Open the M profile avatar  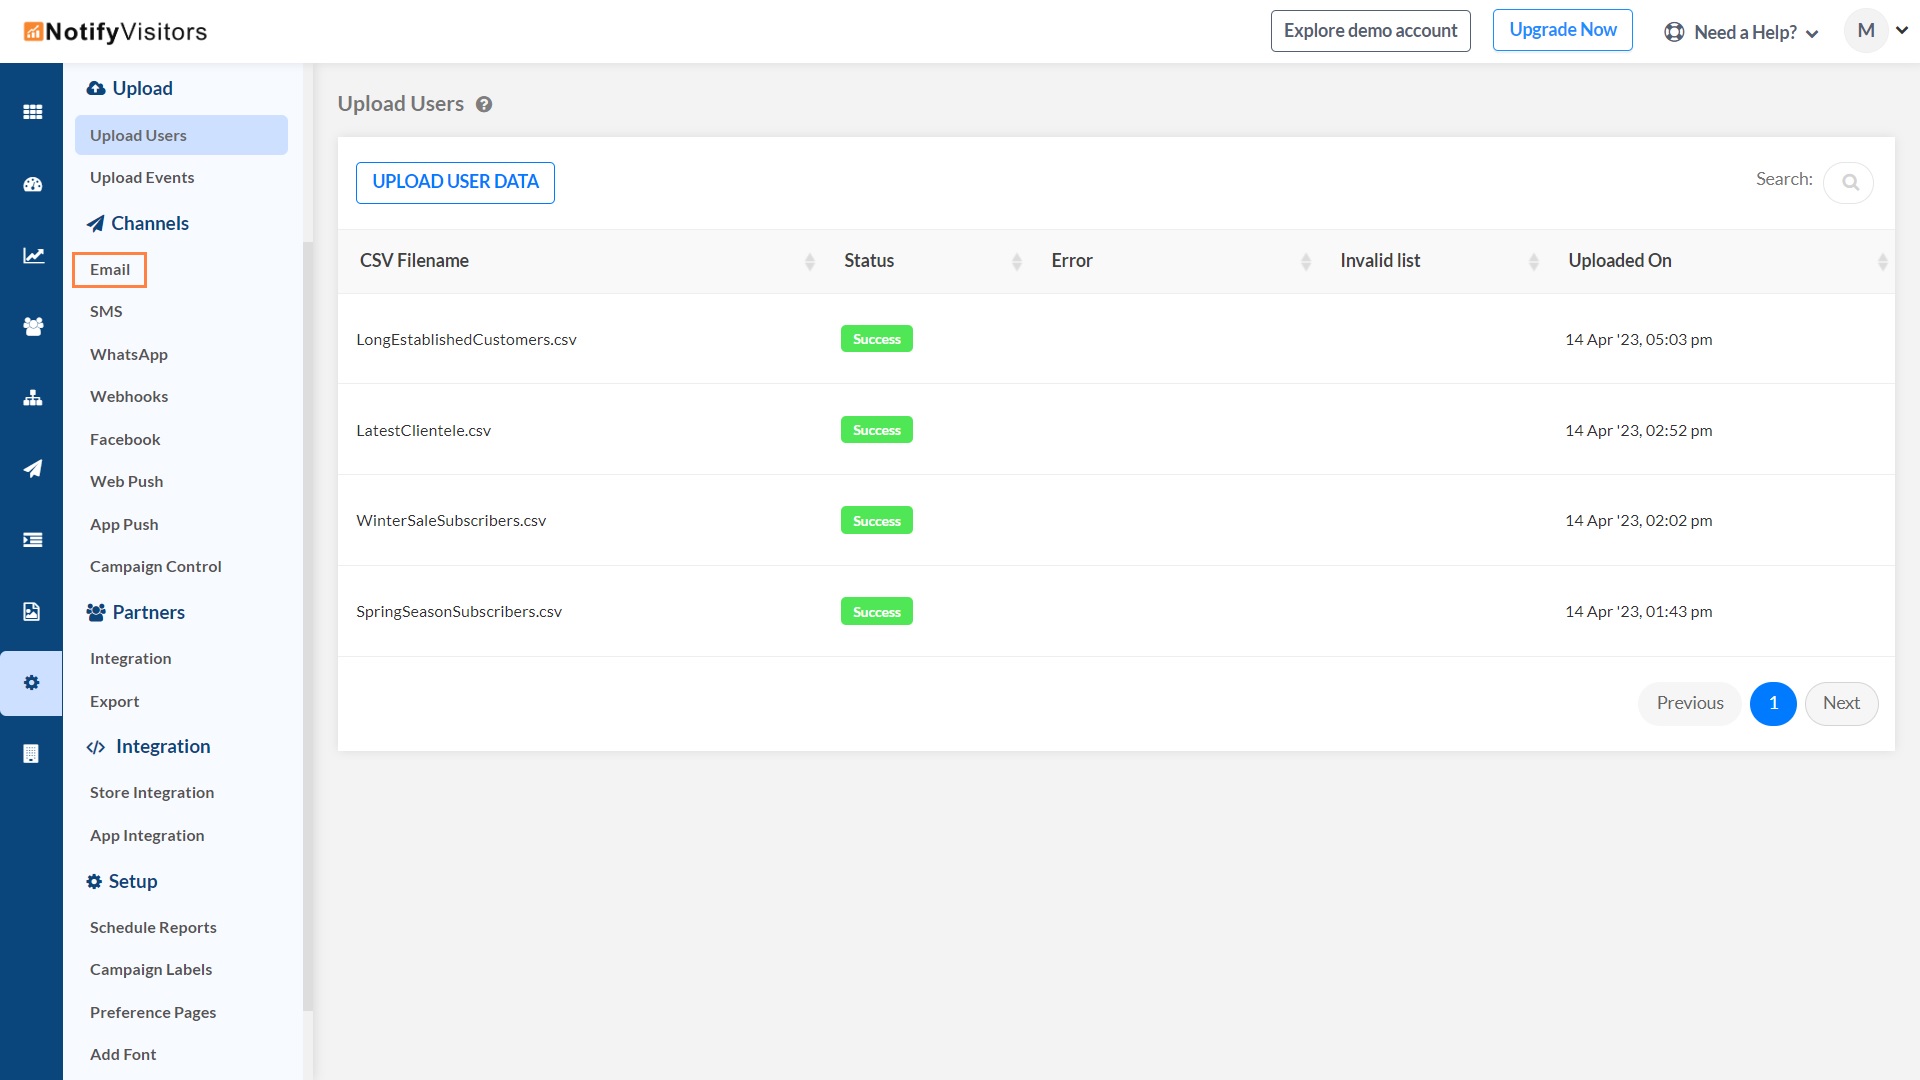(1866, 31)
